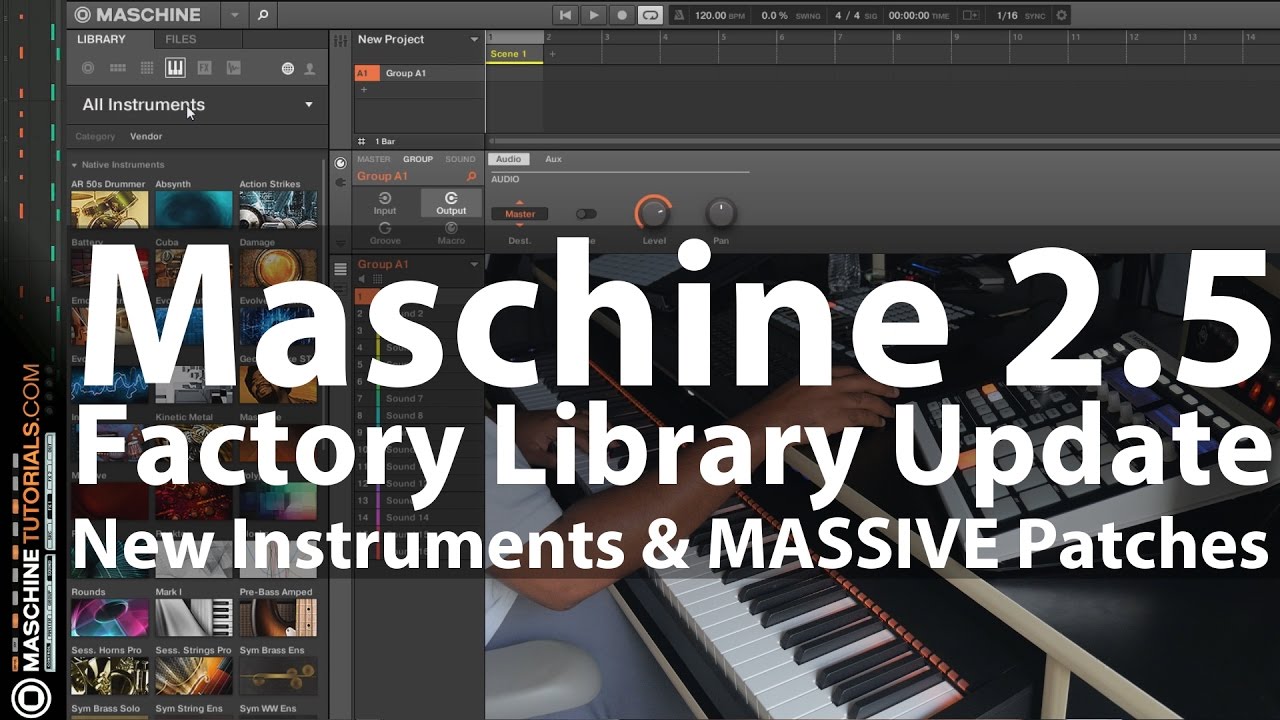Screen dimensions: 1280x720
Task: Enable the record button in the transport
Action: pyautogui.click(x=621, y=15)
